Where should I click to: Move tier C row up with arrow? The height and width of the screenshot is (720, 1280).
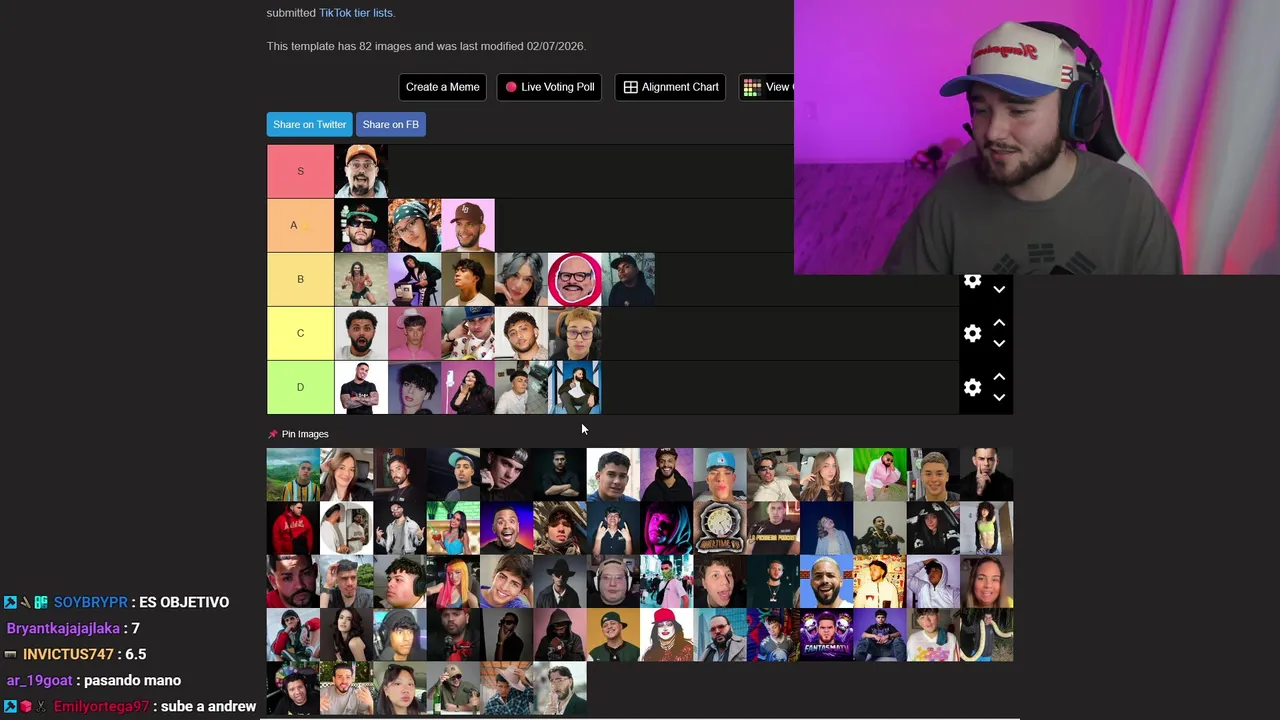(999, 323)
